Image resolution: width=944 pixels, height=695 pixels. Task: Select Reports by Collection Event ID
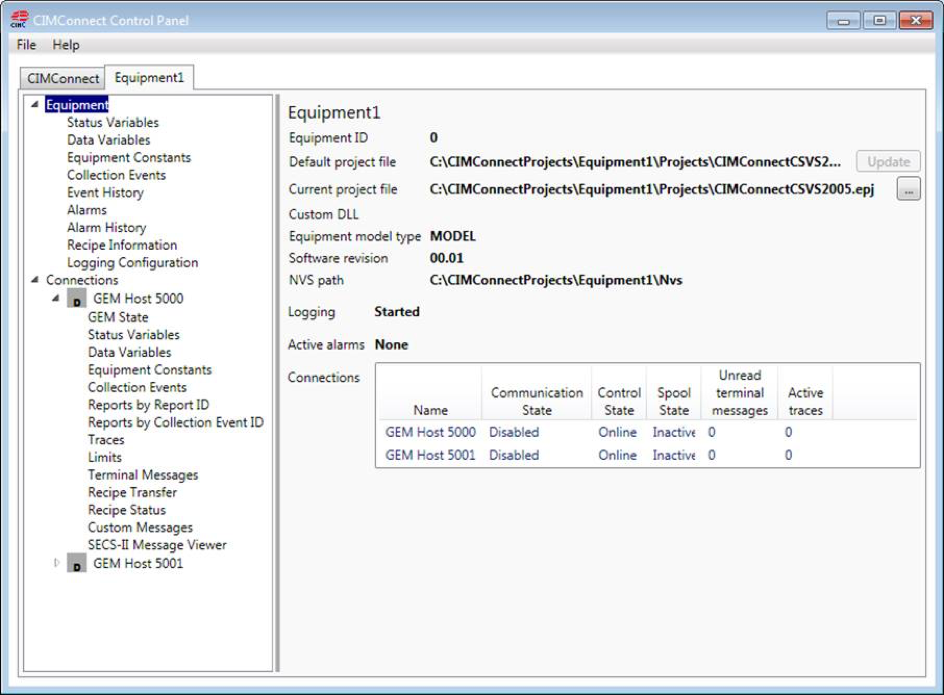click(x=176, y=423)
